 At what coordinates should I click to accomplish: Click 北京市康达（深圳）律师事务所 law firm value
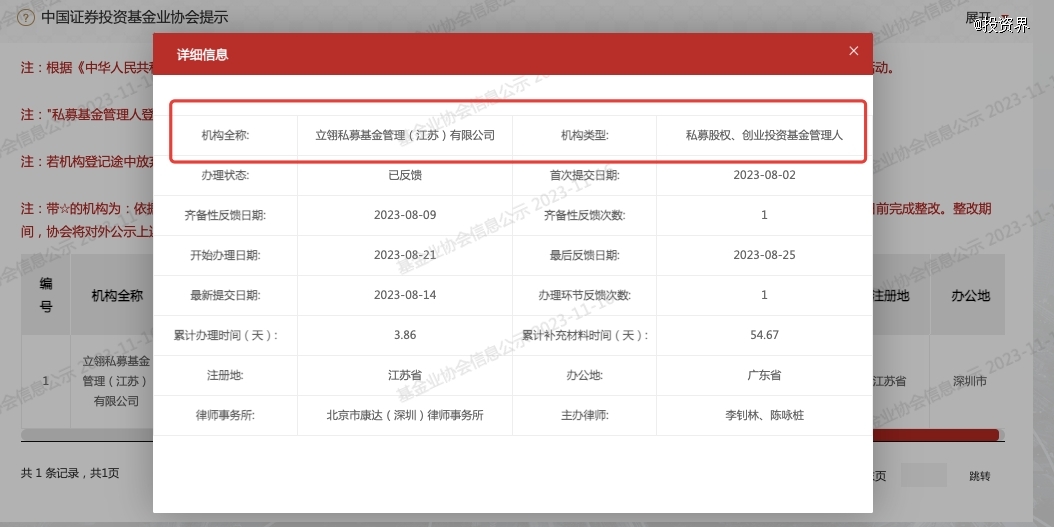[405, 415]
